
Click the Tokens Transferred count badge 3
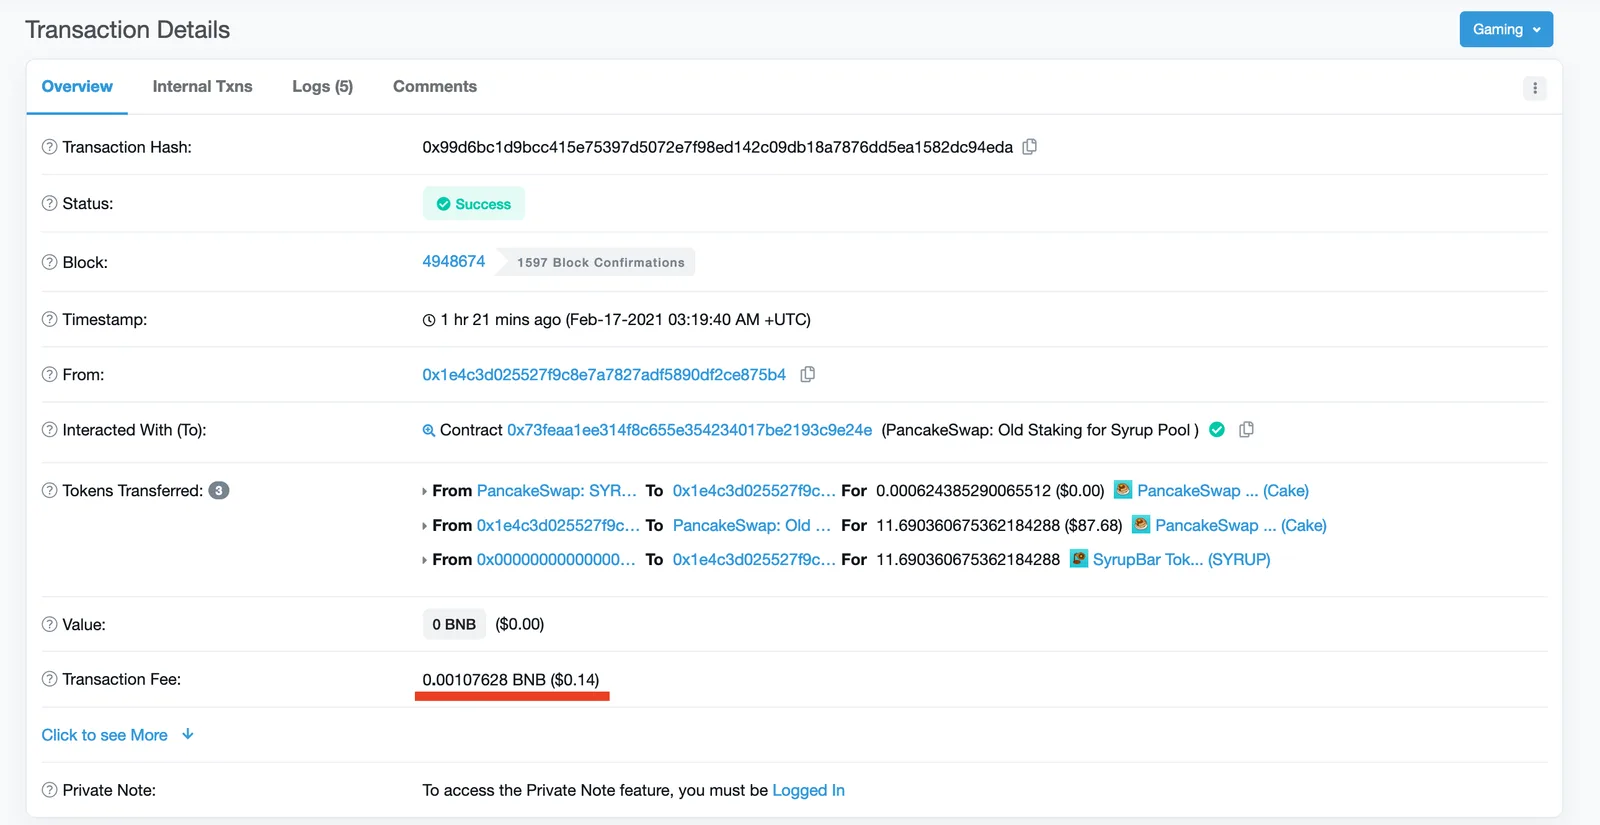[x=219, y=490]
